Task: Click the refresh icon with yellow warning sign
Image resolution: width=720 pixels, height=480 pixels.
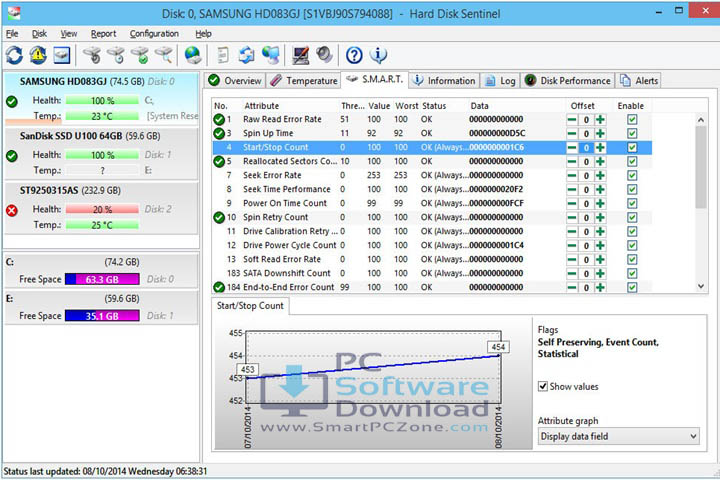Action: [38, 56]
